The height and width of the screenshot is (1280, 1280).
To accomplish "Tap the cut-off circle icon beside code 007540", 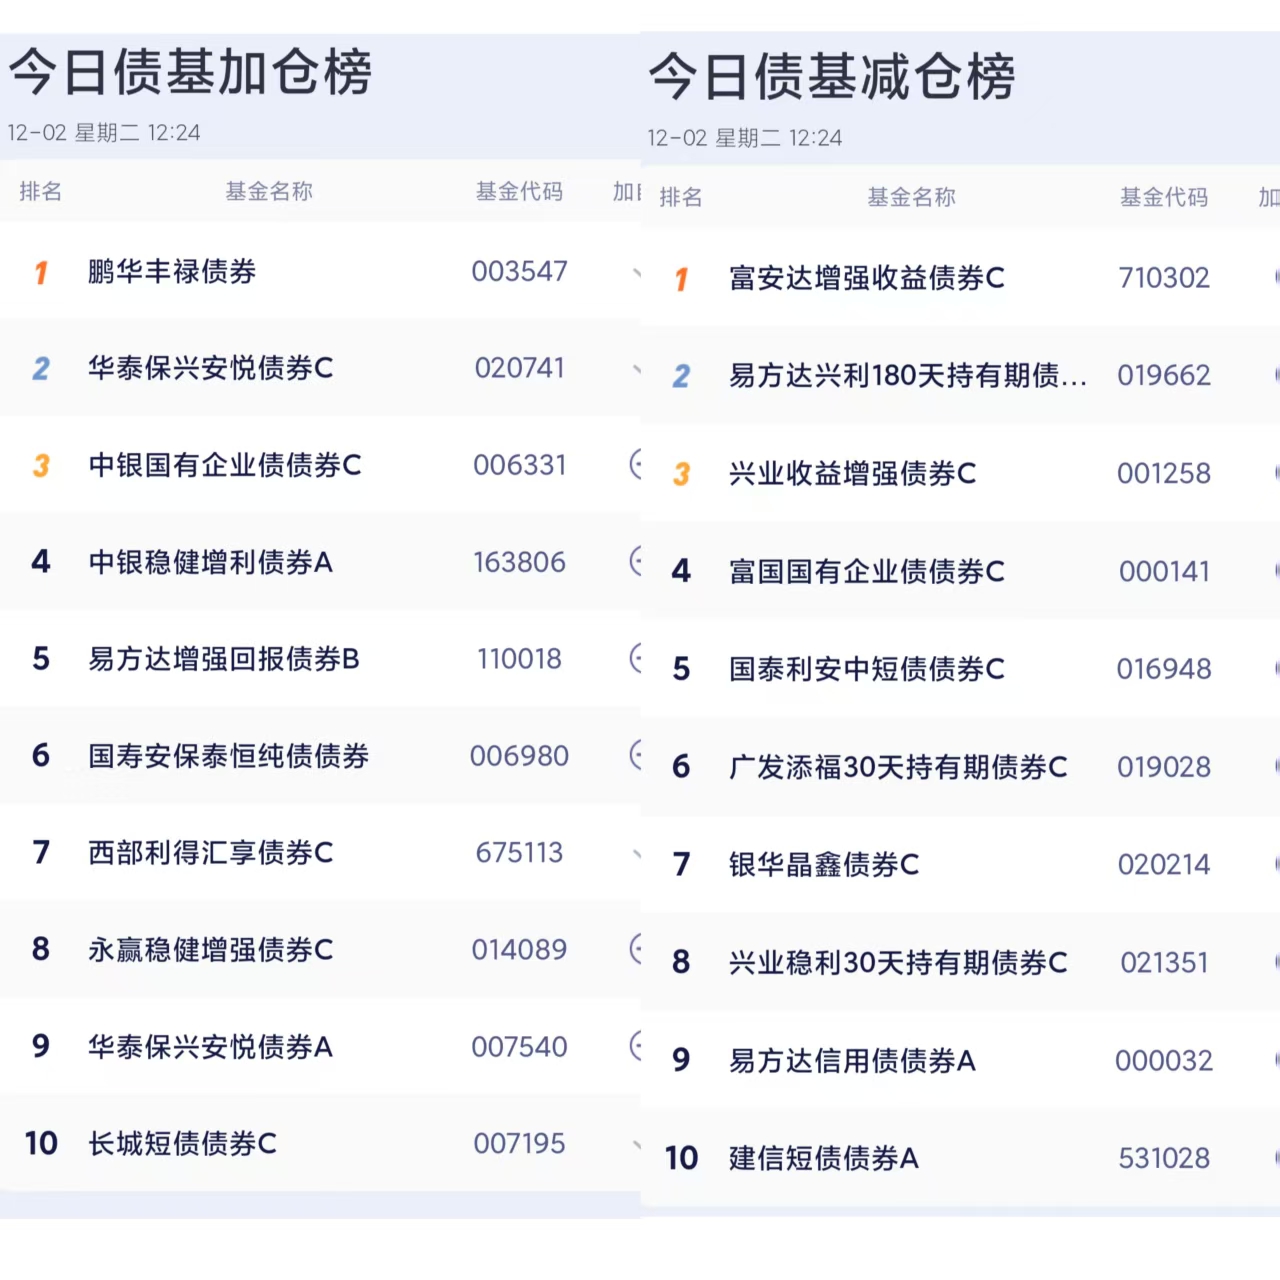I will point(635,1046).
